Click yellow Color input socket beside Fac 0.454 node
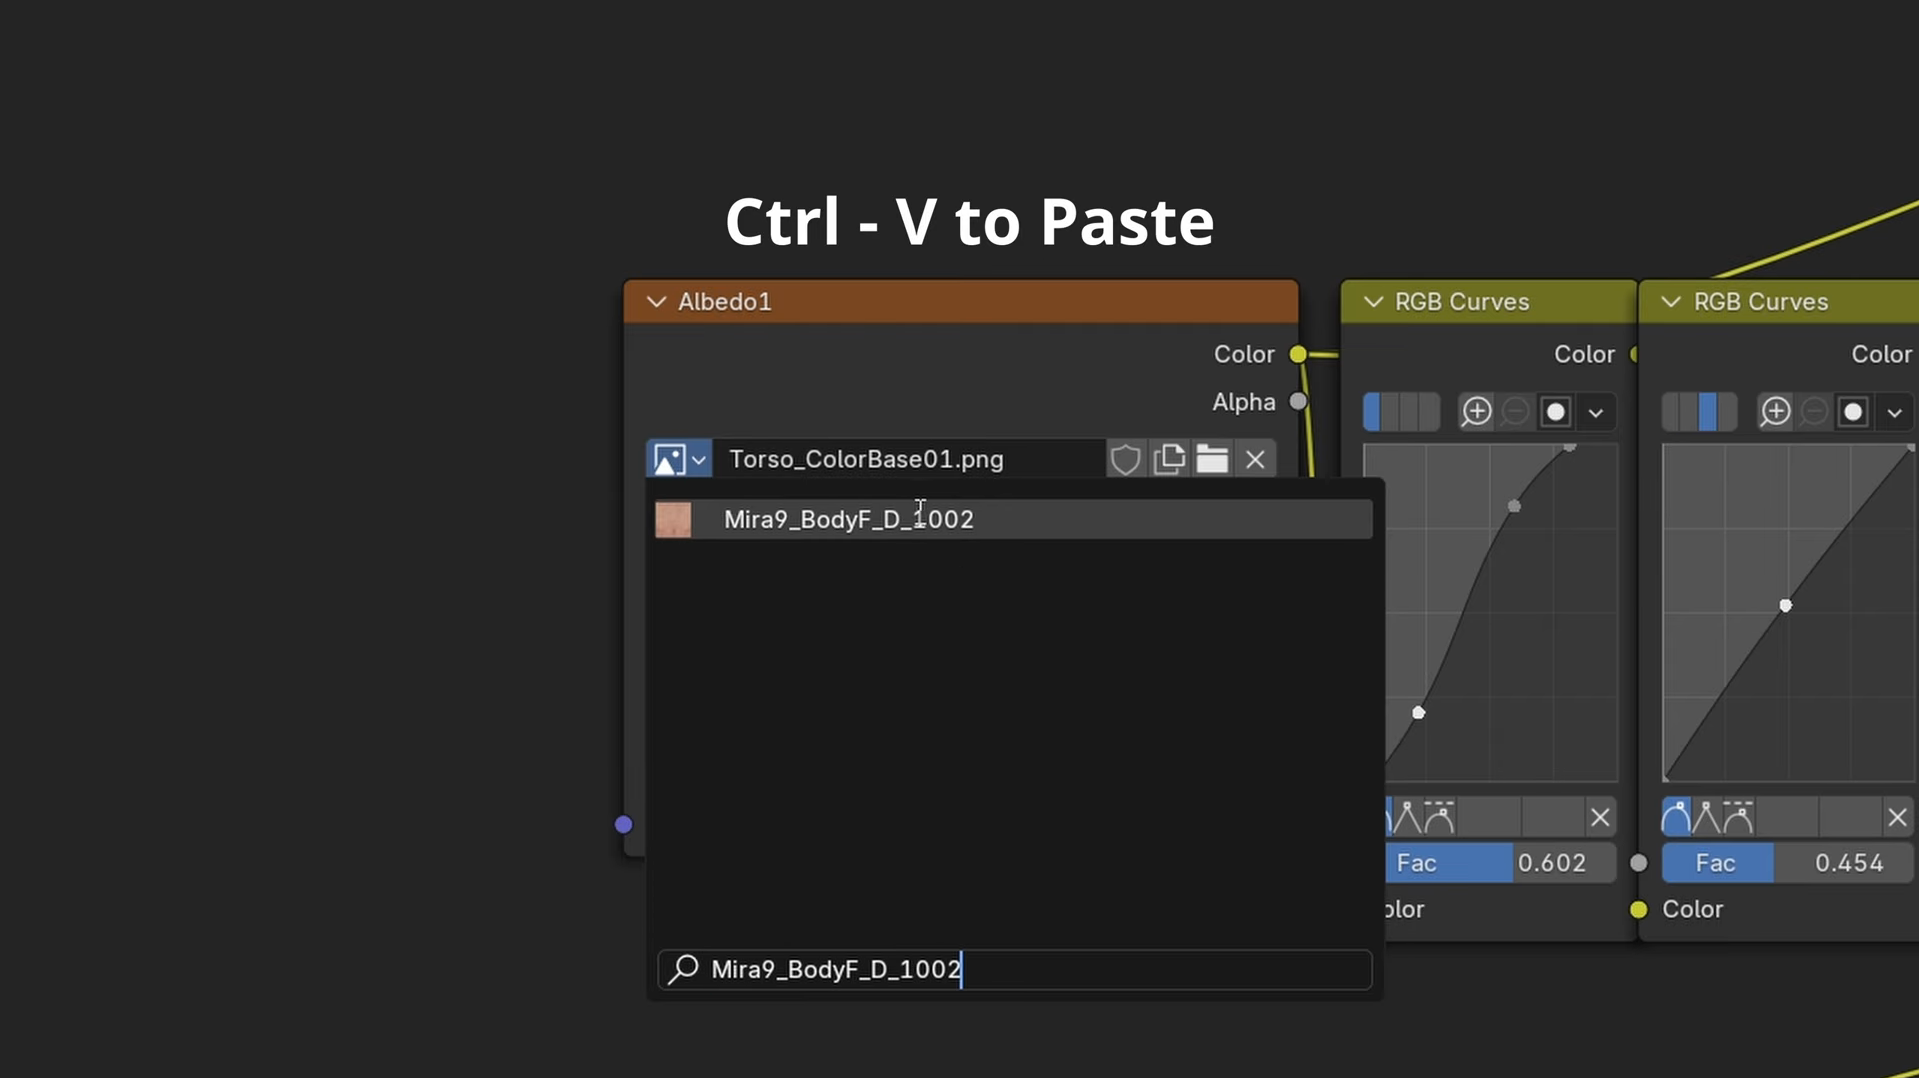1919x1078 pixels. [x=1638, y=909]
